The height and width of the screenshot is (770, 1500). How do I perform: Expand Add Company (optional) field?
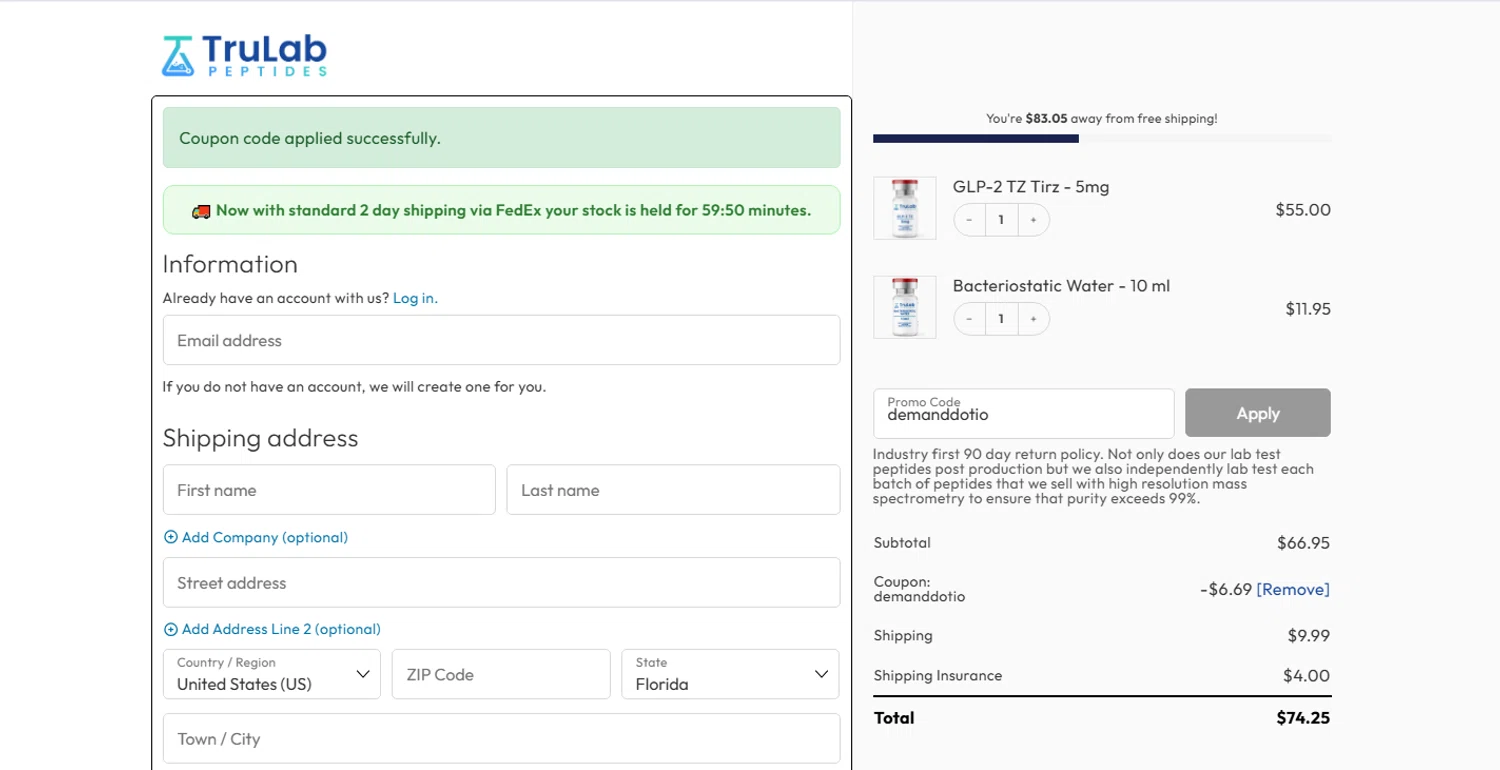coord(256,537)
